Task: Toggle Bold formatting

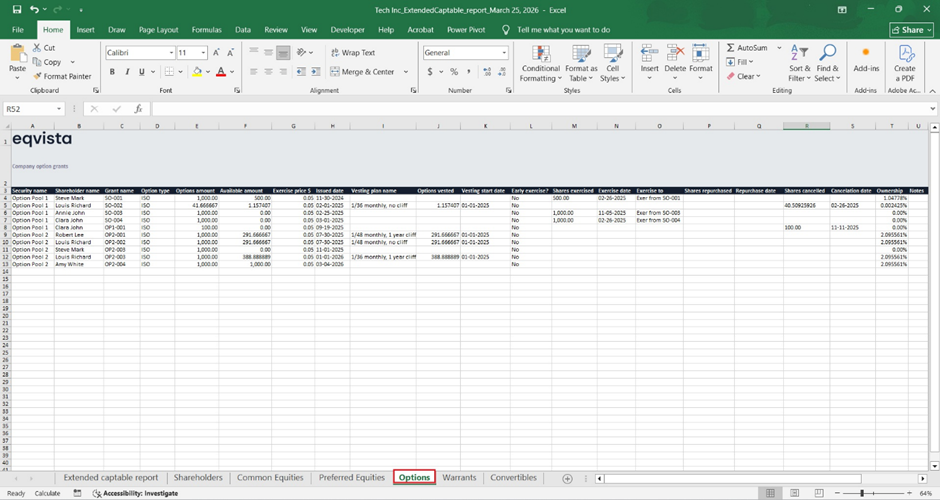Action: [x=113, y=72]
